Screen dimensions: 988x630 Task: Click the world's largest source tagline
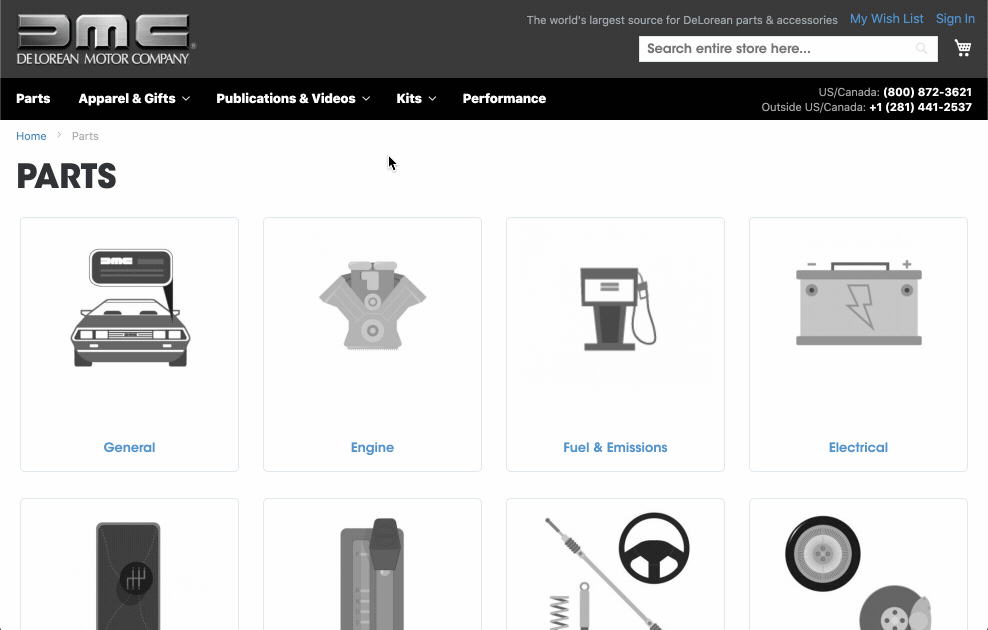(x=682, y=20)
